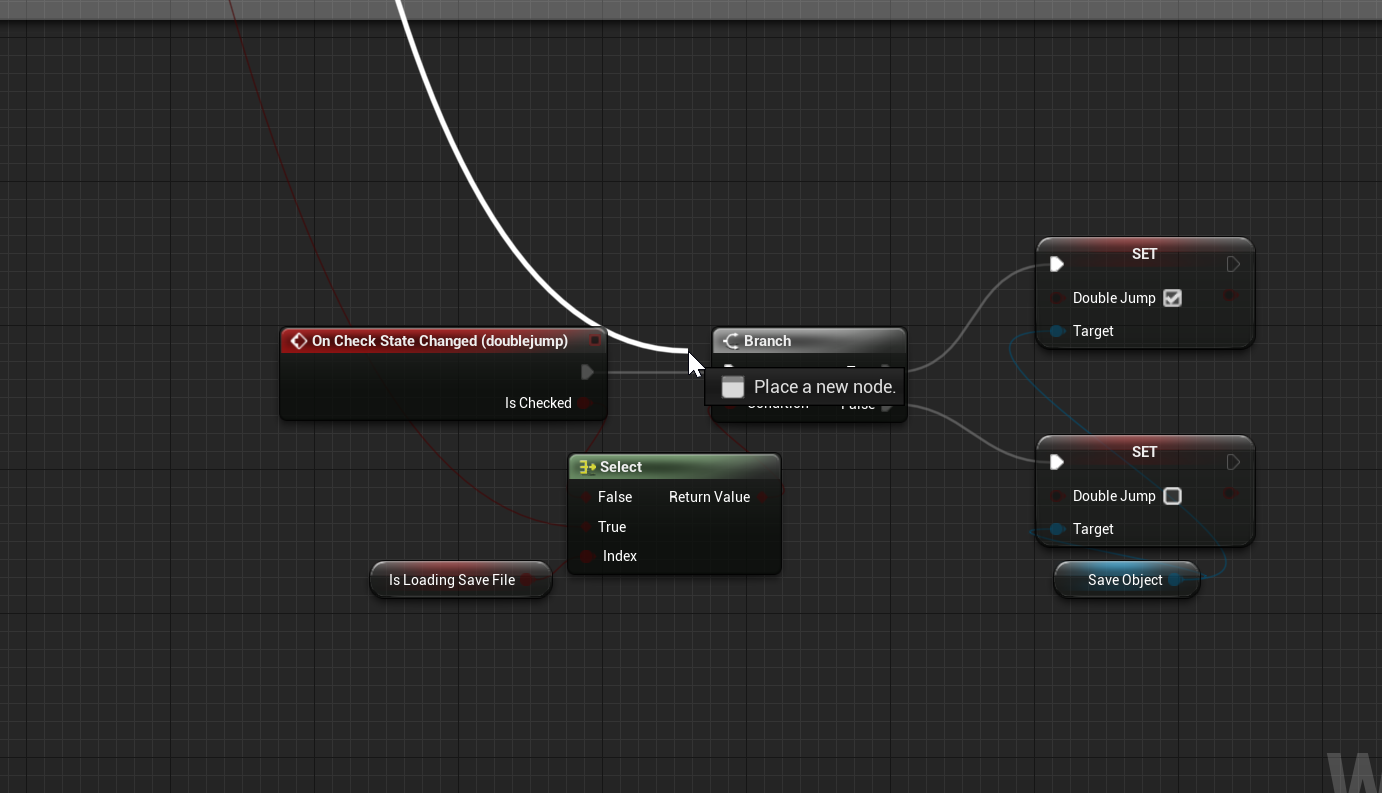Select the Is Loading Save File variable node

click(x=461, y=580)
